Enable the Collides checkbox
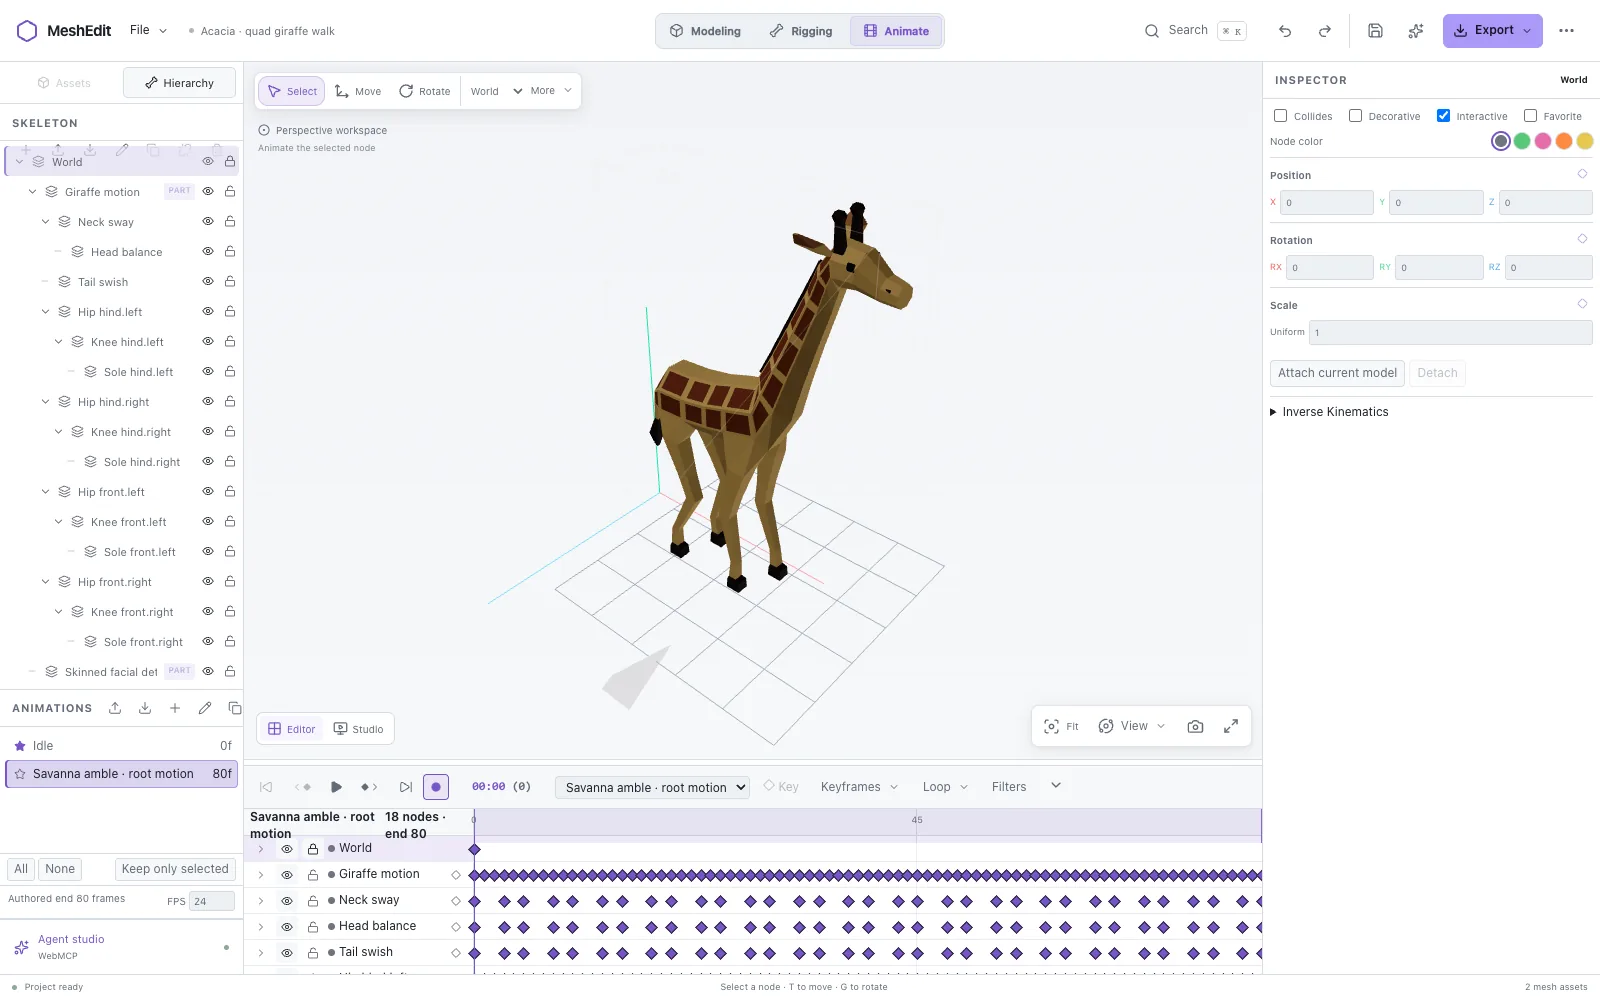Image resolution: width=1600 pixels, height=1000 pixels. pos(1280,116)
